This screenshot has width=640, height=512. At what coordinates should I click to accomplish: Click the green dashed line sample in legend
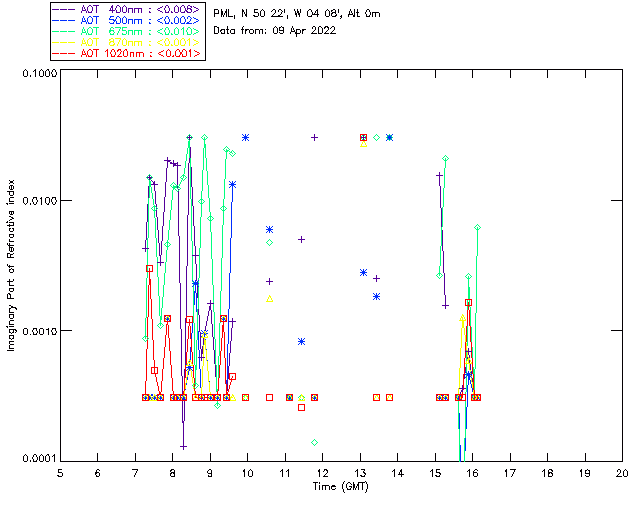tap(64, 31)
